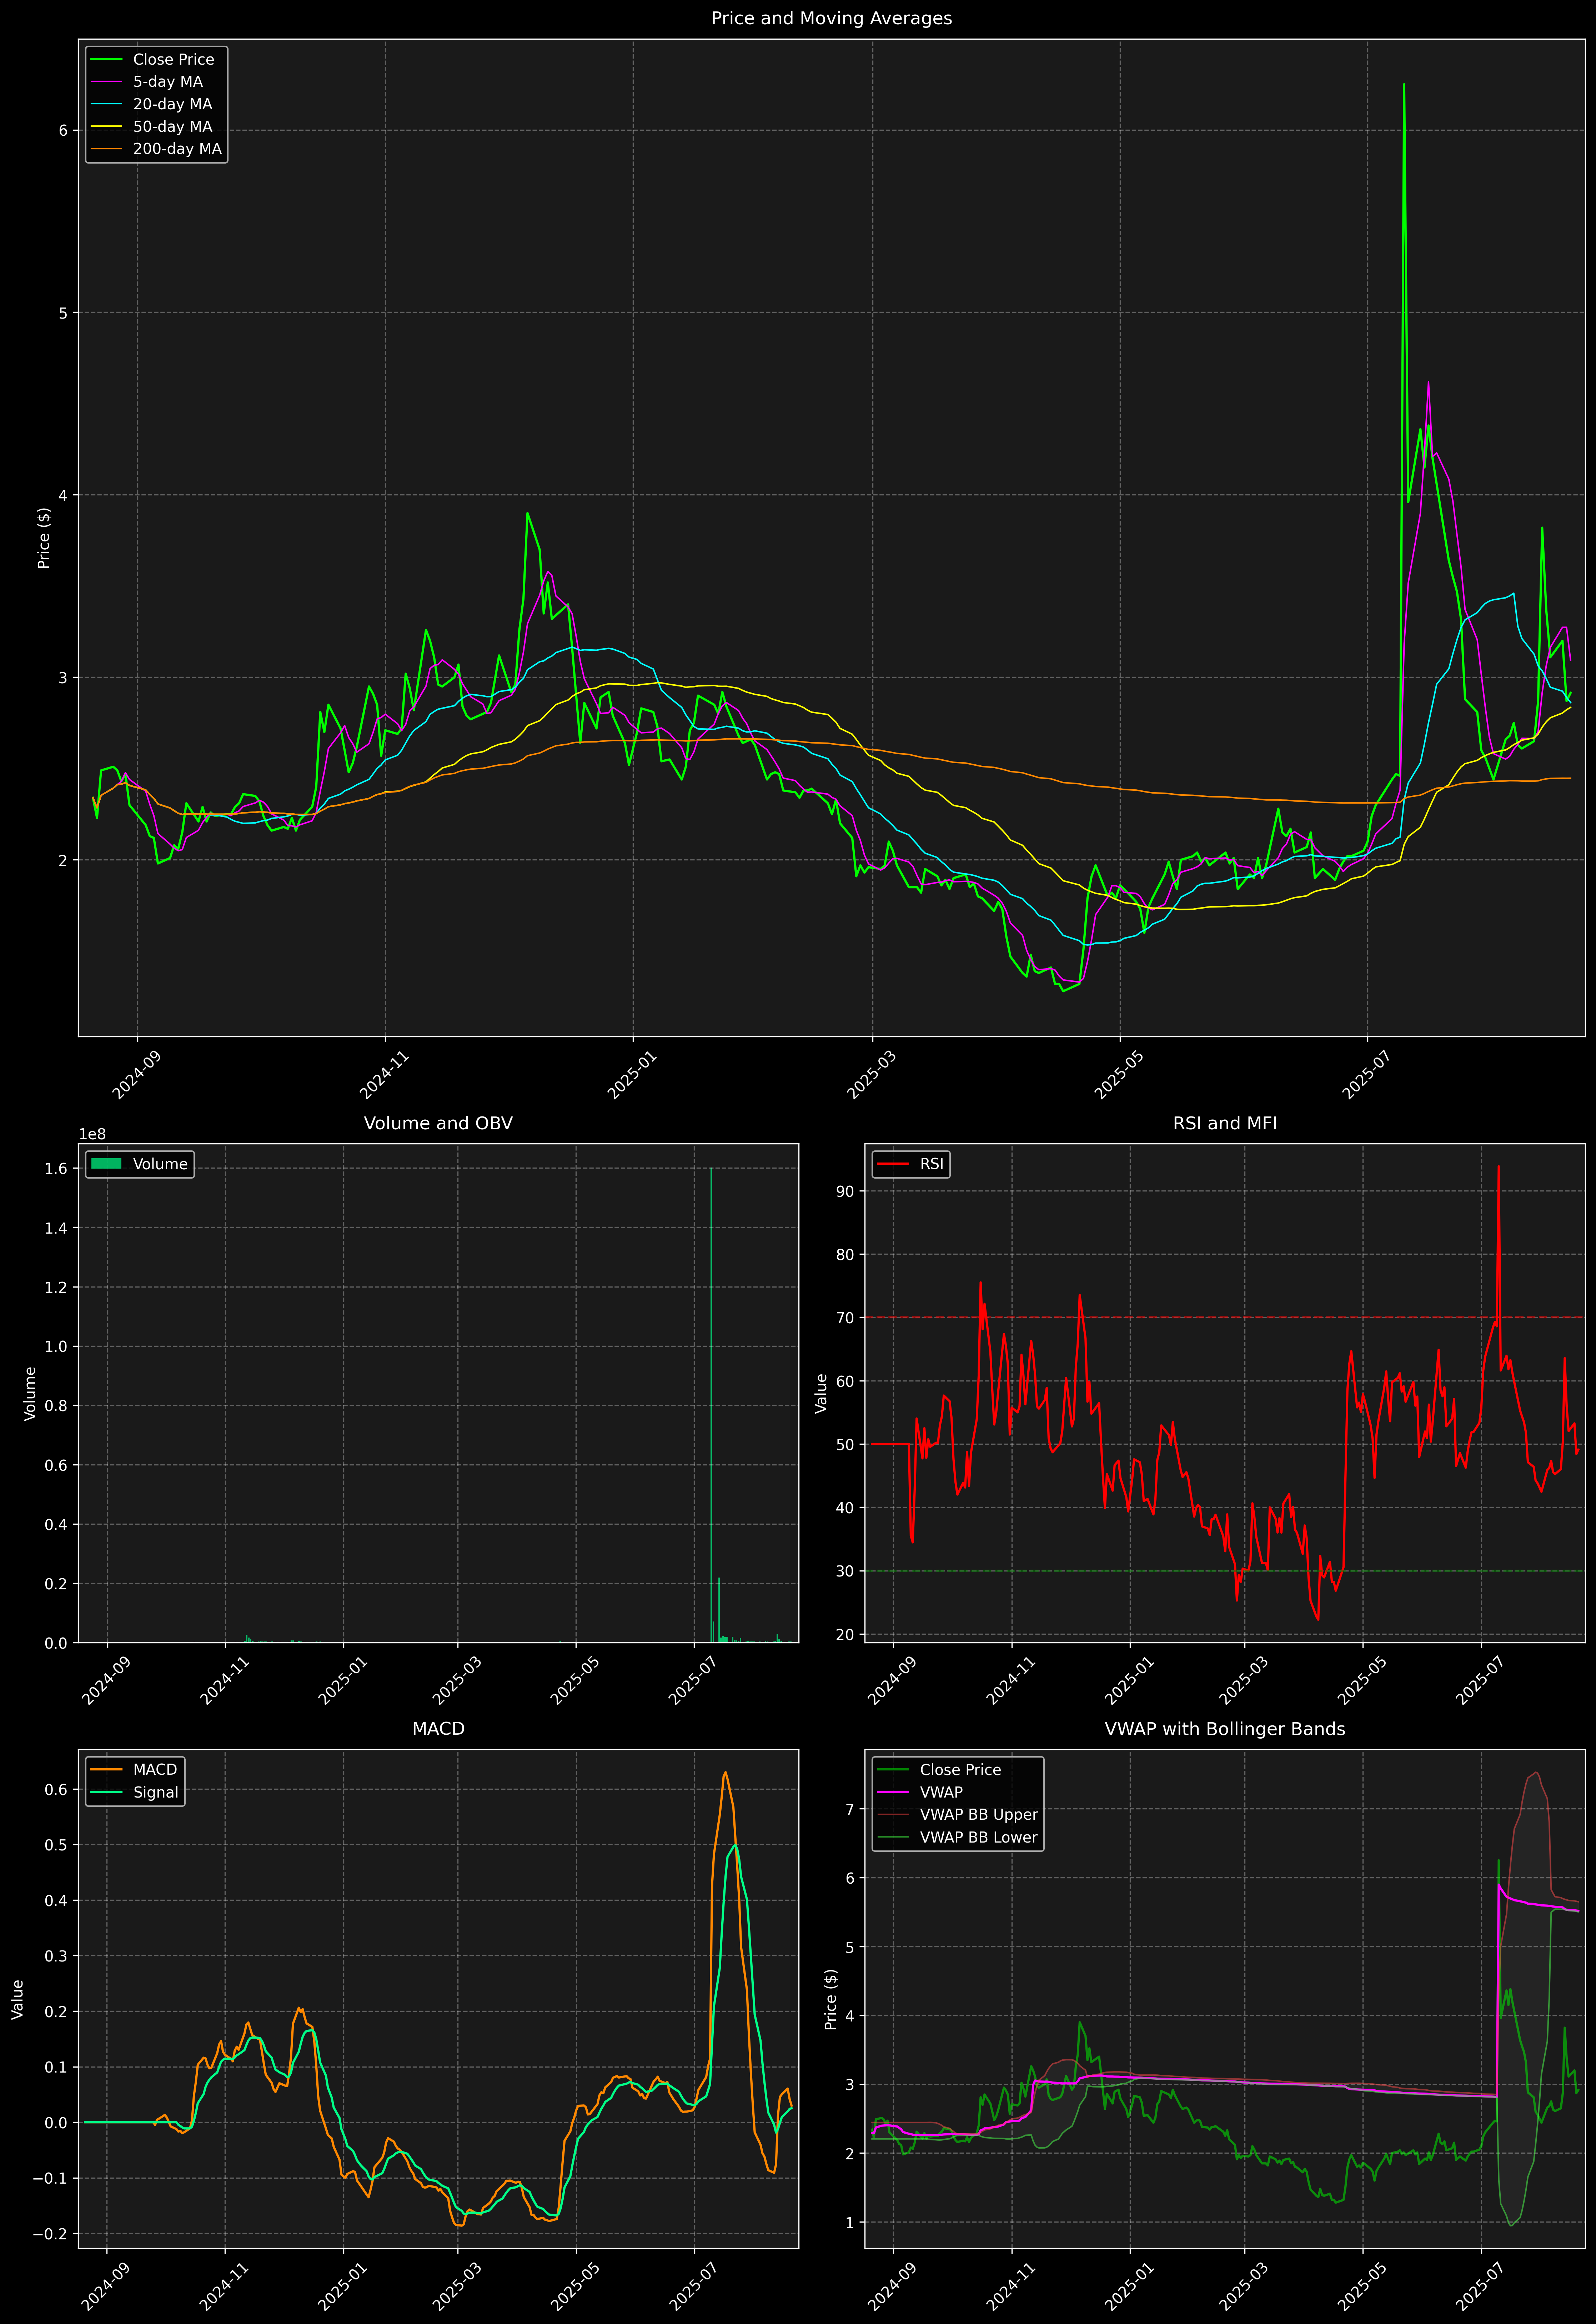Click the Close Price legend entry
The height and width of the screenshot is (2324, 1596).
click(173, 59)
